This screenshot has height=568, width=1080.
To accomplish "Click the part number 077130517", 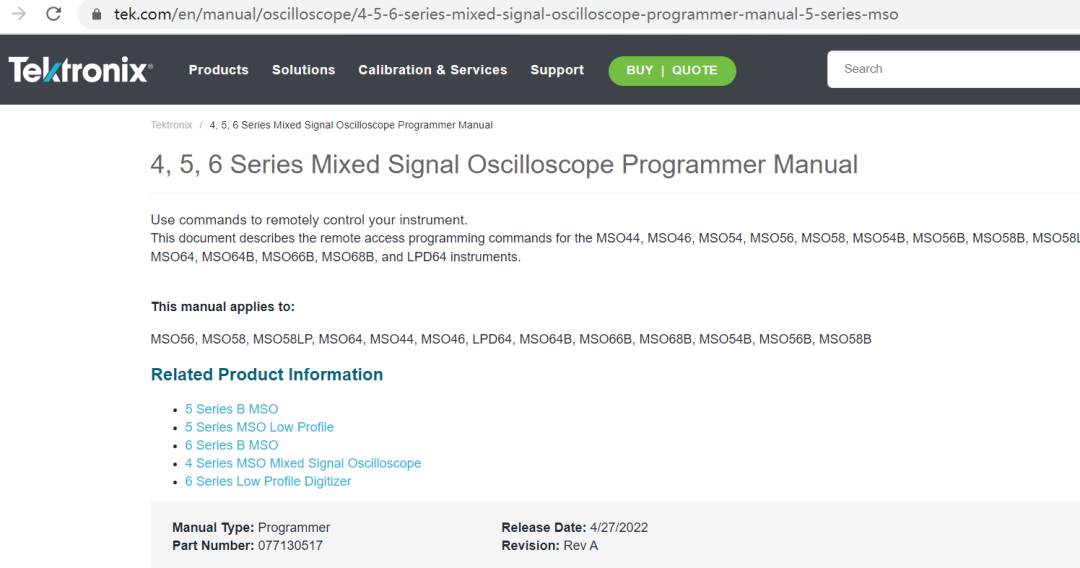I will pyautogui.click(x=290, y=546).
